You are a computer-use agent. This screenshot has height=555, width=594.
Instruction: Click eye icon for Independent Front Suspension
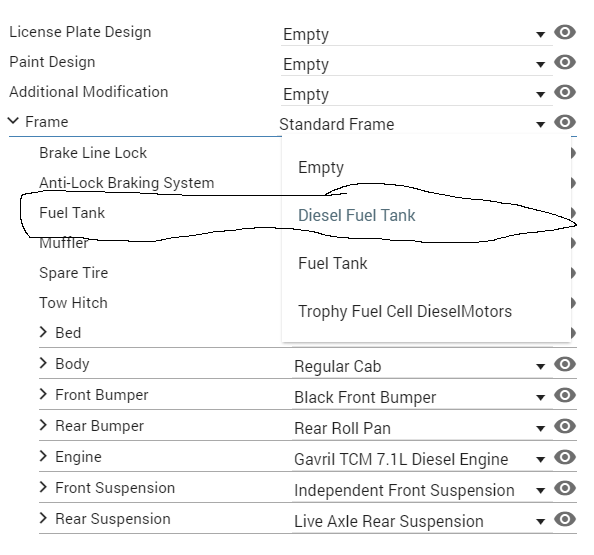pyautogui.click(x=565, y=488)
